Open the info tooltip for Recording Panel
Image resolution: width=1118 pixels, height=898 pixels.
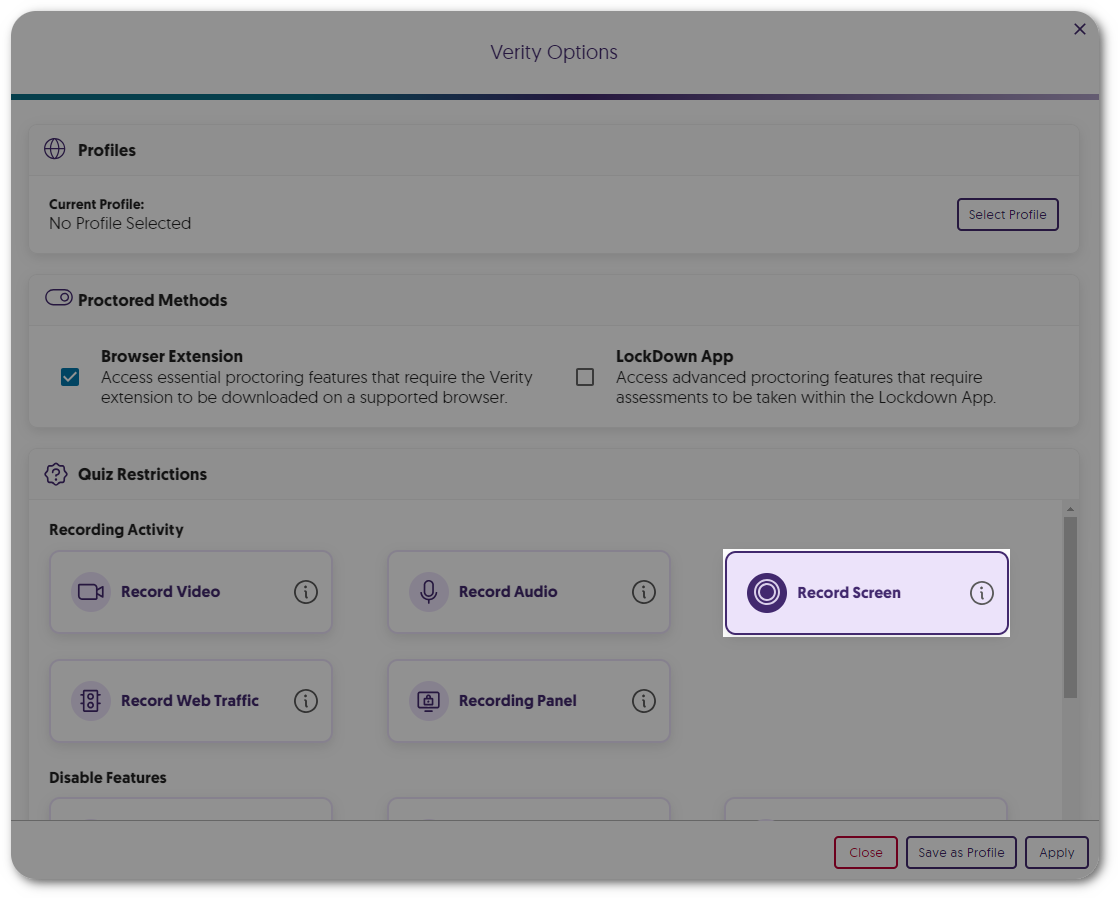[x=644, y=701]
